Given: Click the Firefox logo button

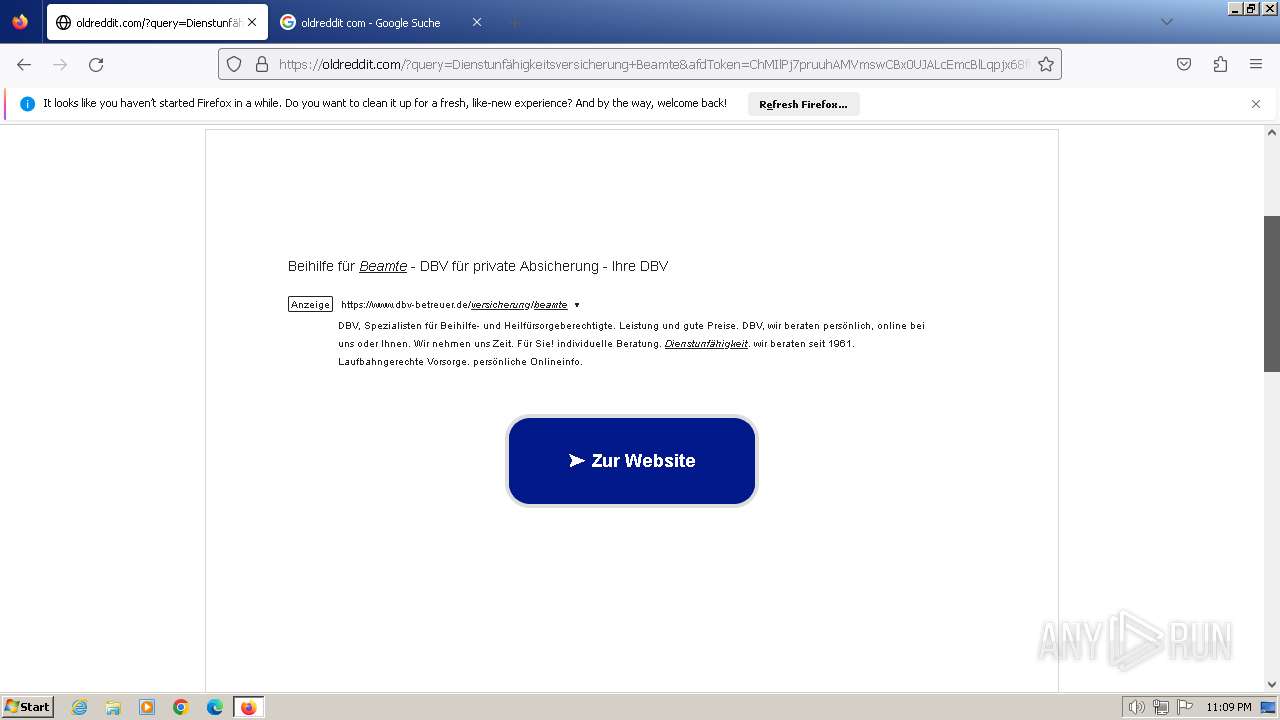Looking at the screenshot, I should (20, 22).
